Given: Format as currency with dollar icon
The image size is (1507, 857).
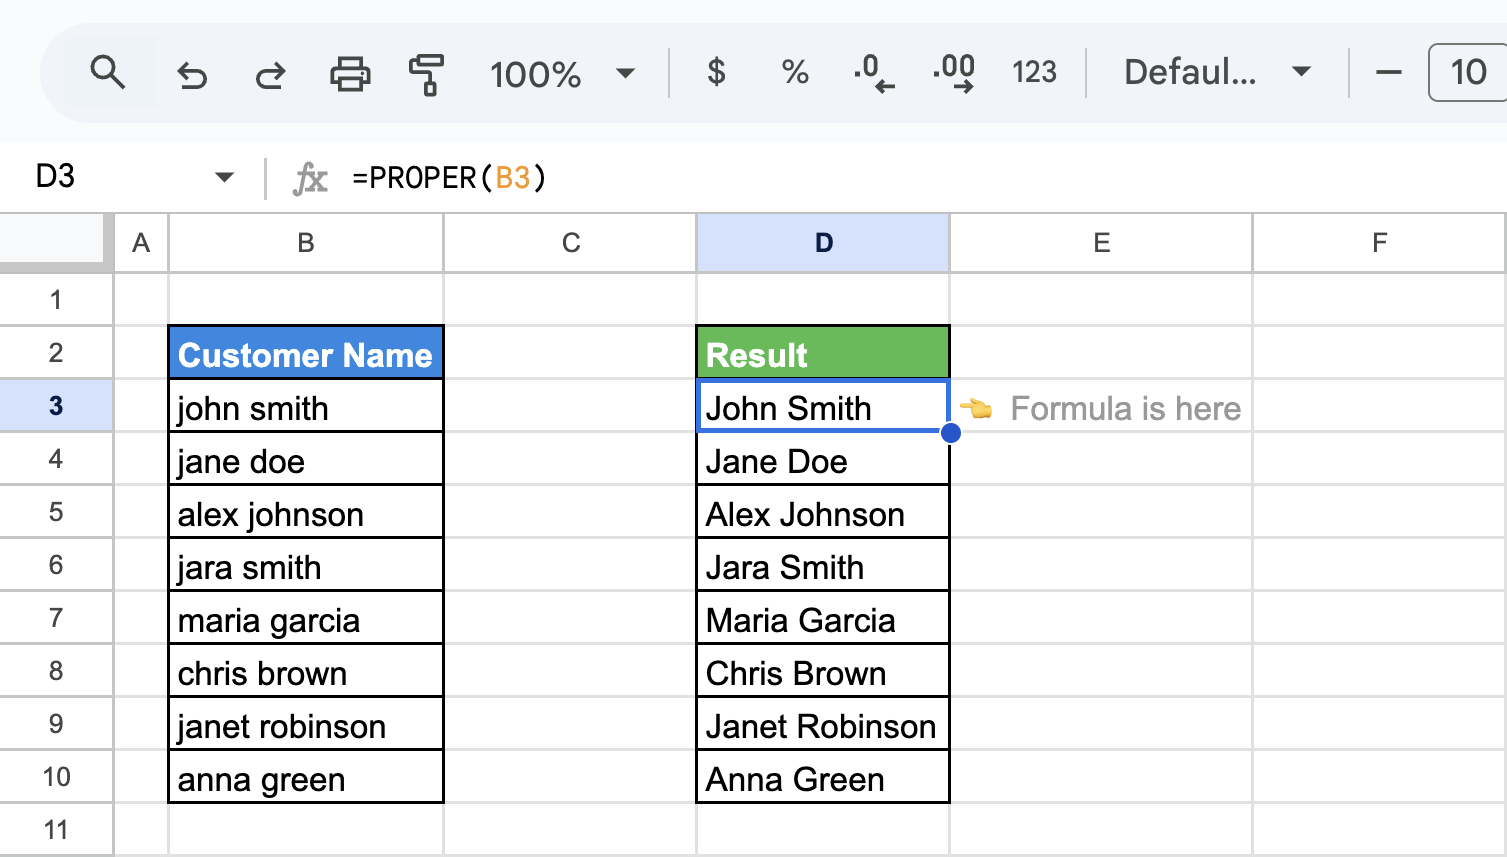Looking at the screenshot, I should click(x=716, y=72).
